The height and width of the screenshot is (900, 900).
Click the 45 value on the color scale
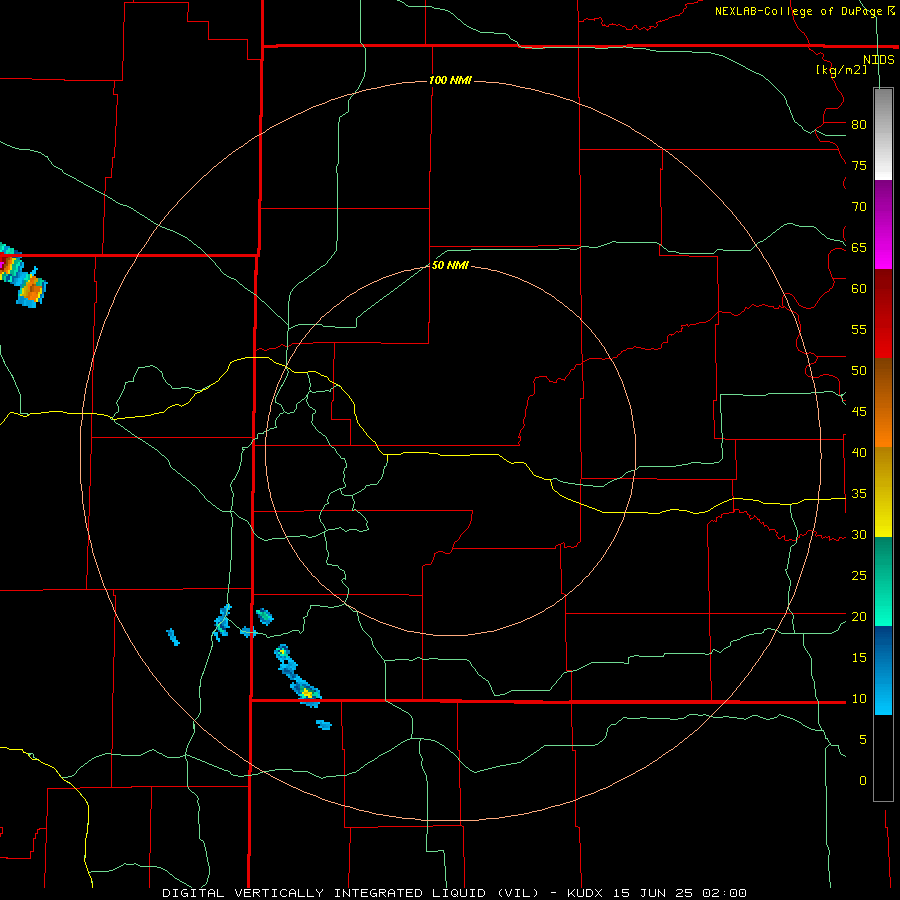859,412
